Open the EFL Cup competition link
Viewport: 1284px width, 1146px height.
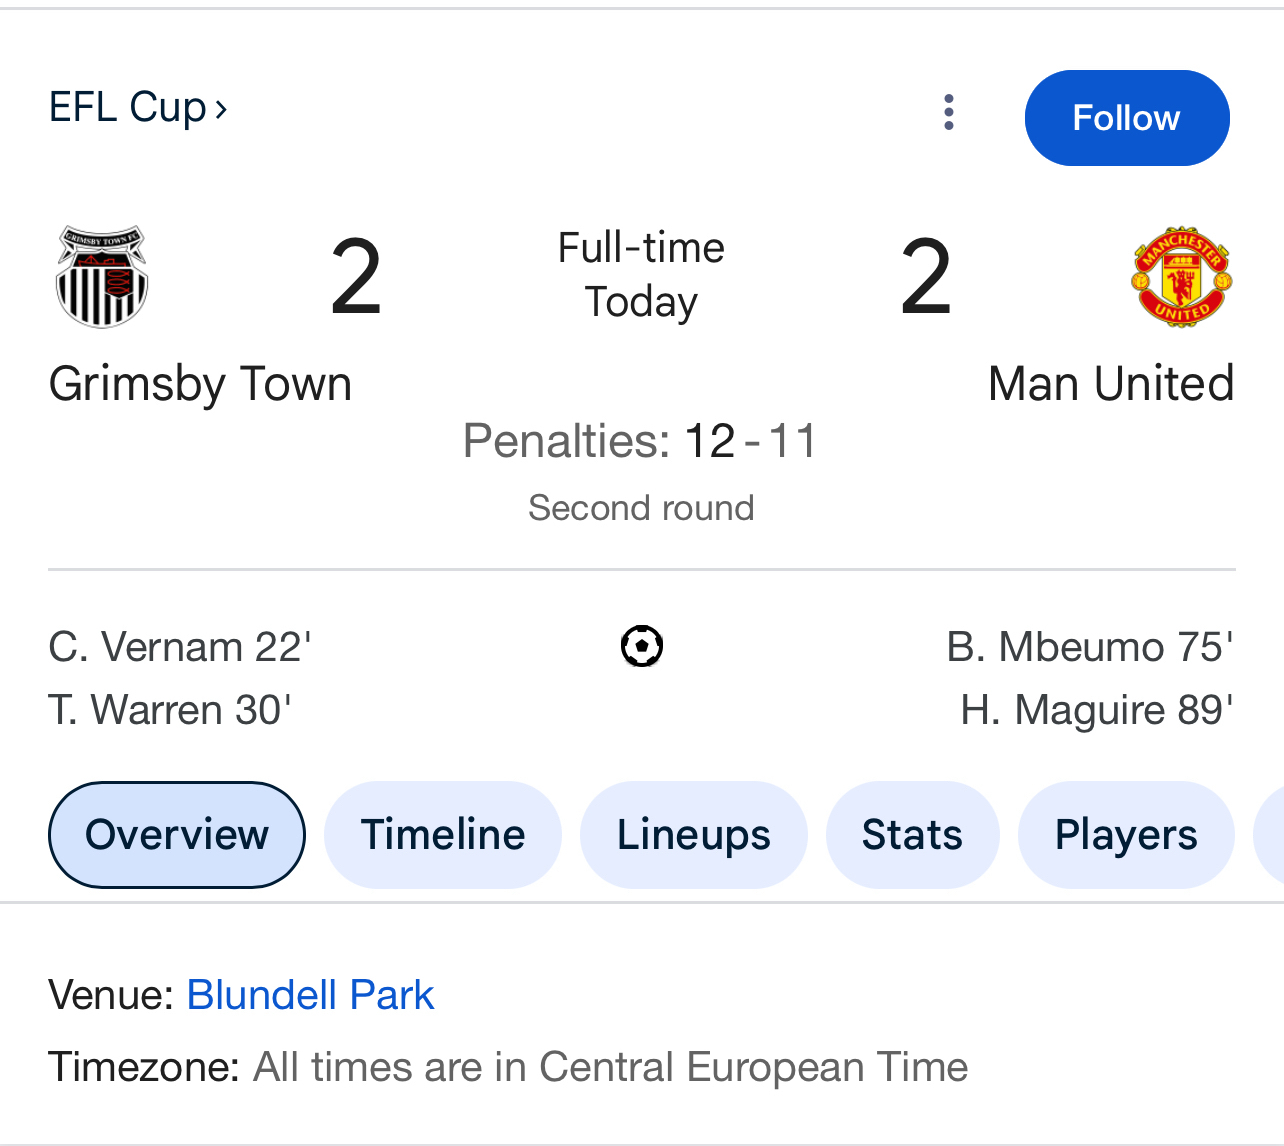[138, 107]
